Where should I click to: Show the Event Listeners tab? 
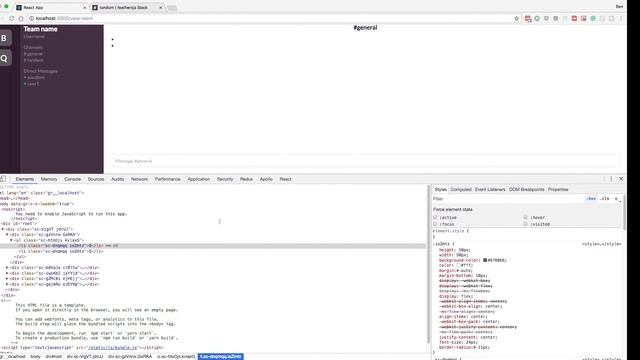coord(490,189)
